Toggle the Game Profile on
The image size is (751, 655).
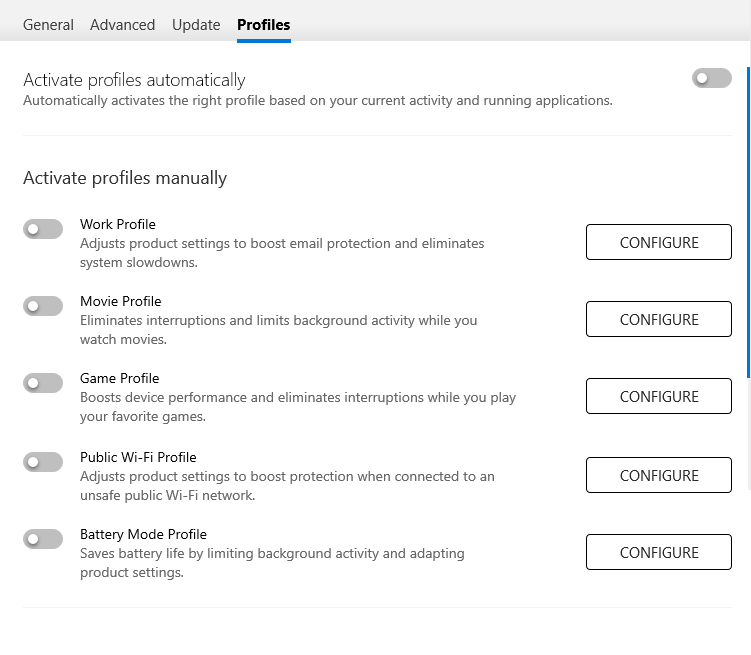click(43, 384)
